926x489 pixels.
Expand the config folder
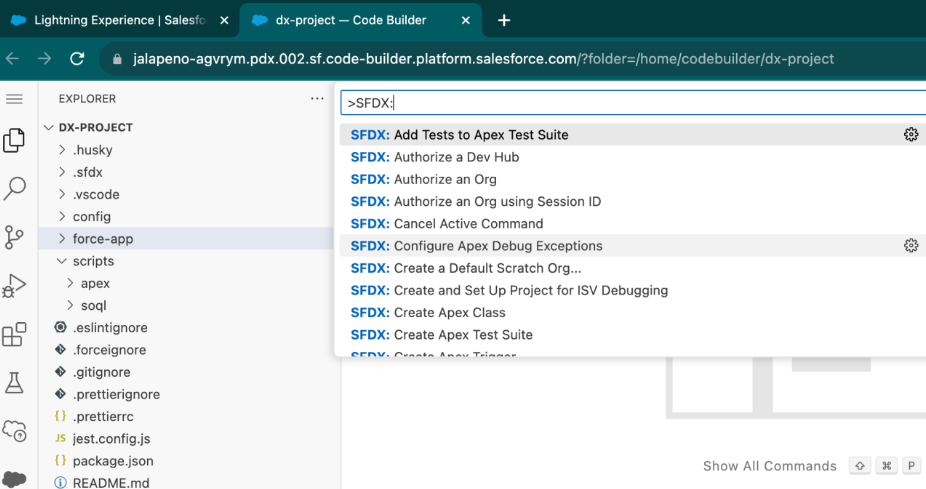pyautogui.click(x=91, y=217)
